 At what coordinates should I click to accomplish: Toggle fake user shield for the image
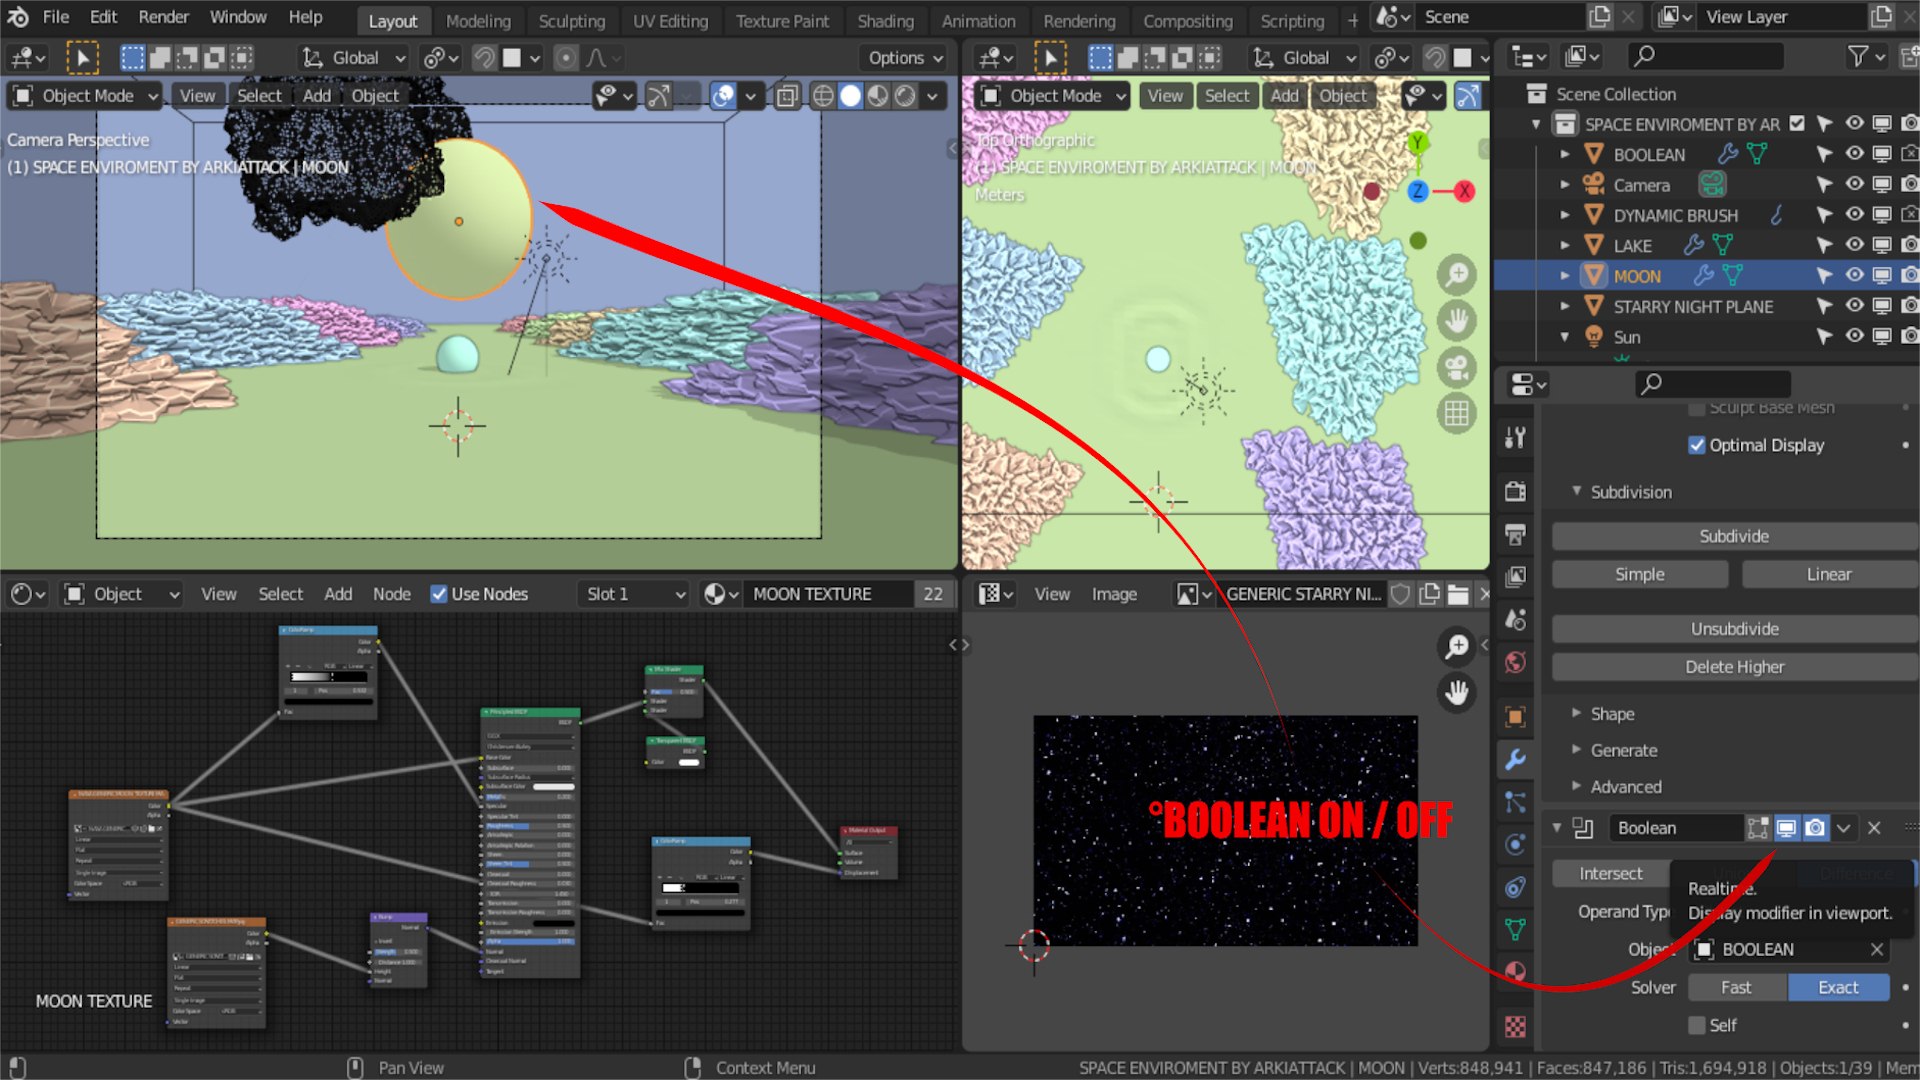point(1401,594)
